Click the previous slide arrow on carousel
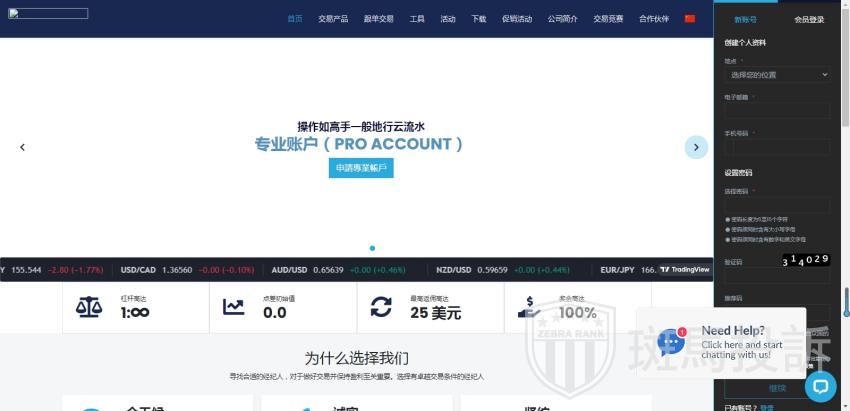Screen dimensions: 850x411 click(22, 147)
